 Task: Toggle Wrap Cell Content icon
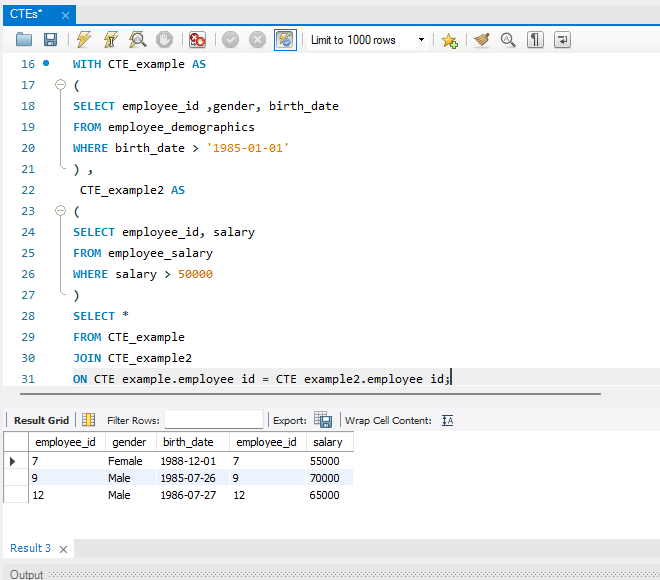tap(447, 420)
